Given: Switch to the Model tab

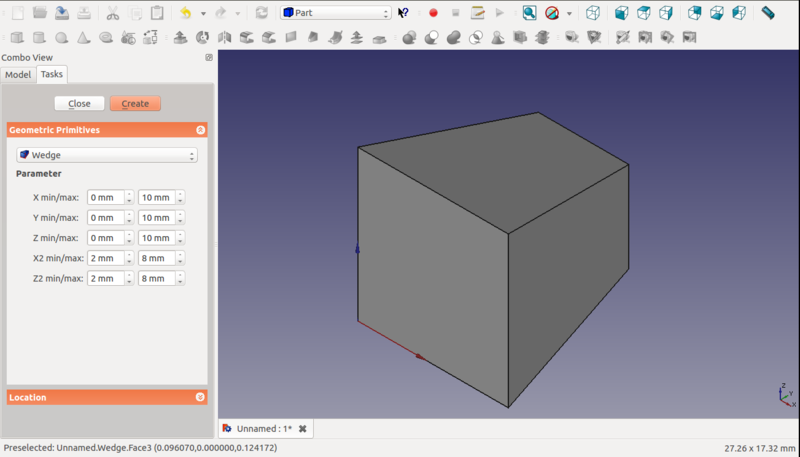Looking at the screenshot, I should tap(18, 75).
